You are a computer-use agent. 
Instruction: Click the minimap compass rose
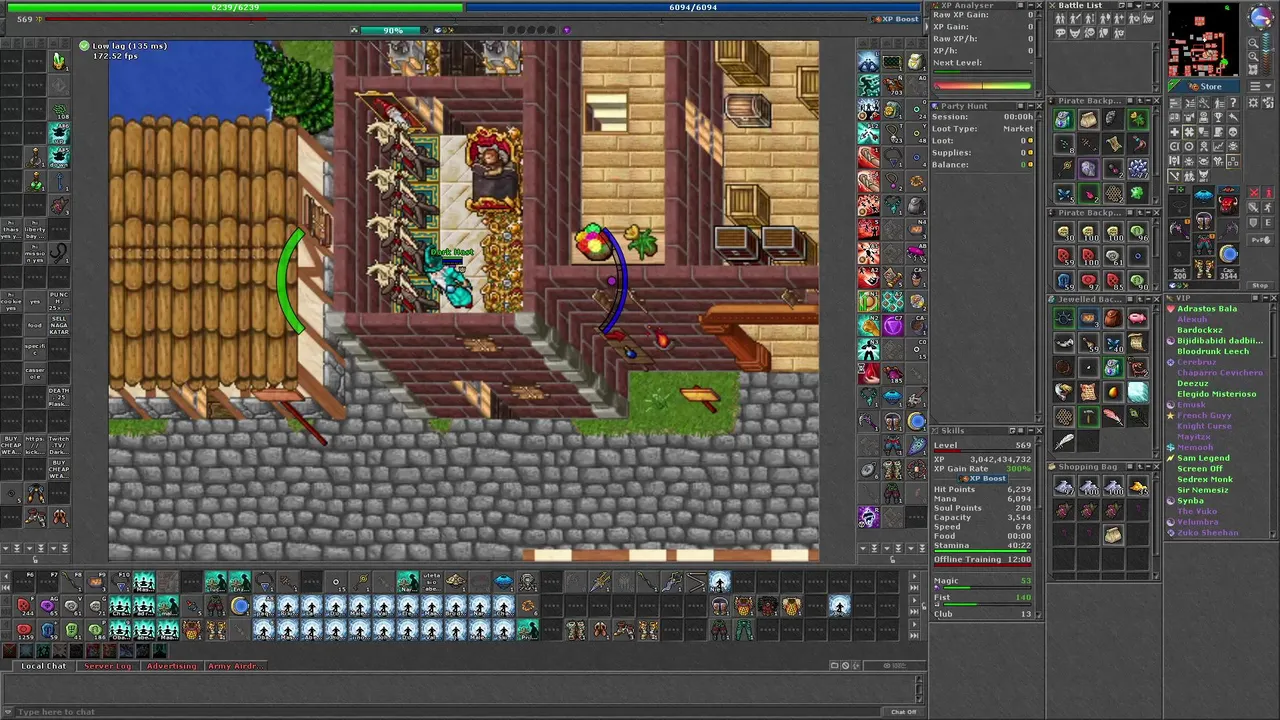1261,17
